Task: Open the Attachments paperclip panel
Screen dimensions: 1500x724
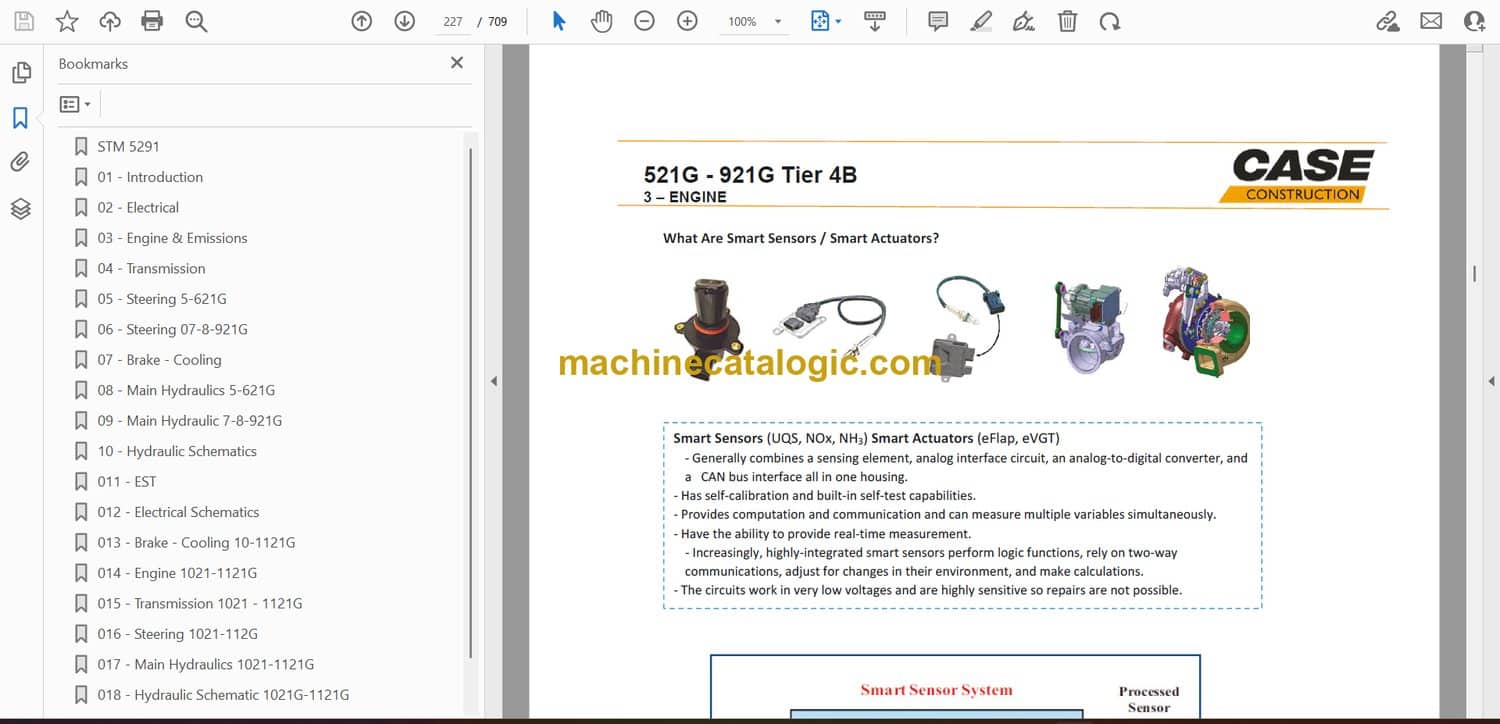Action: tap(20, 163)
